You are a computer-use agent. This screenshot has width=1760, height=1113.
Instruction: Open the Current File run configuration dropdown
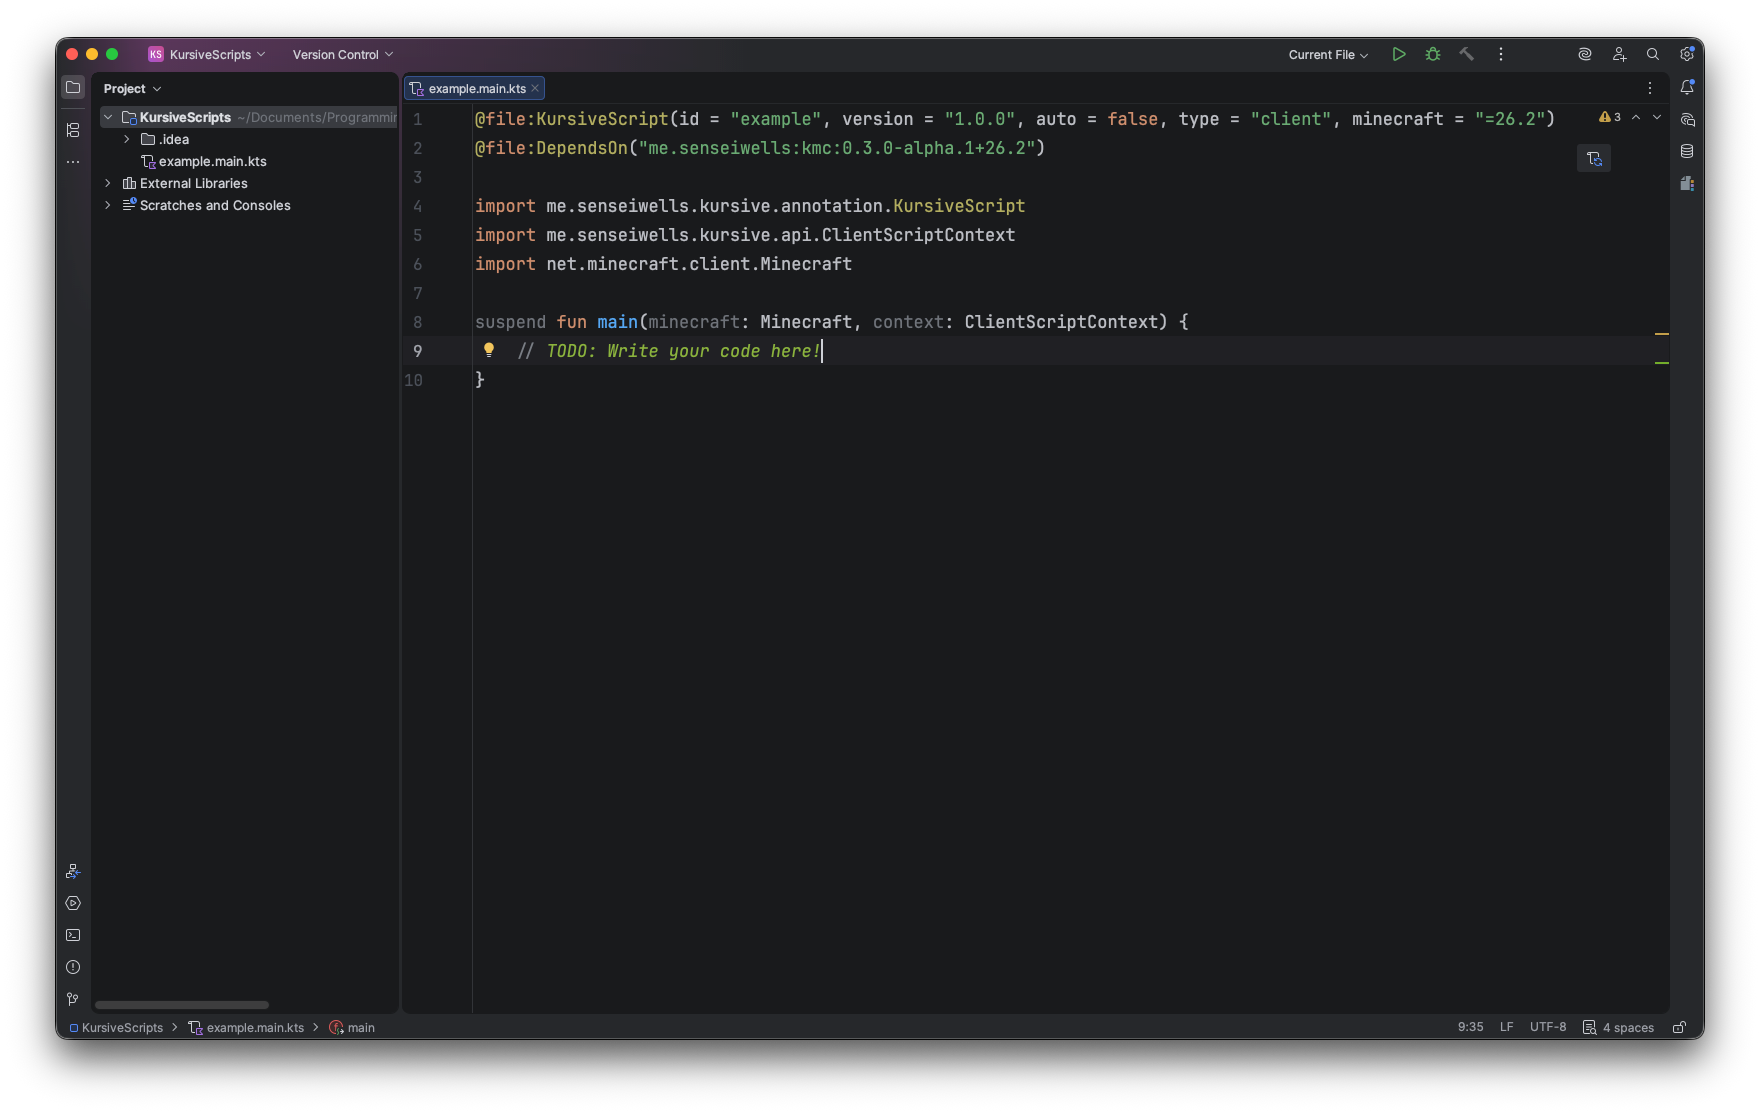(1328, 54)
